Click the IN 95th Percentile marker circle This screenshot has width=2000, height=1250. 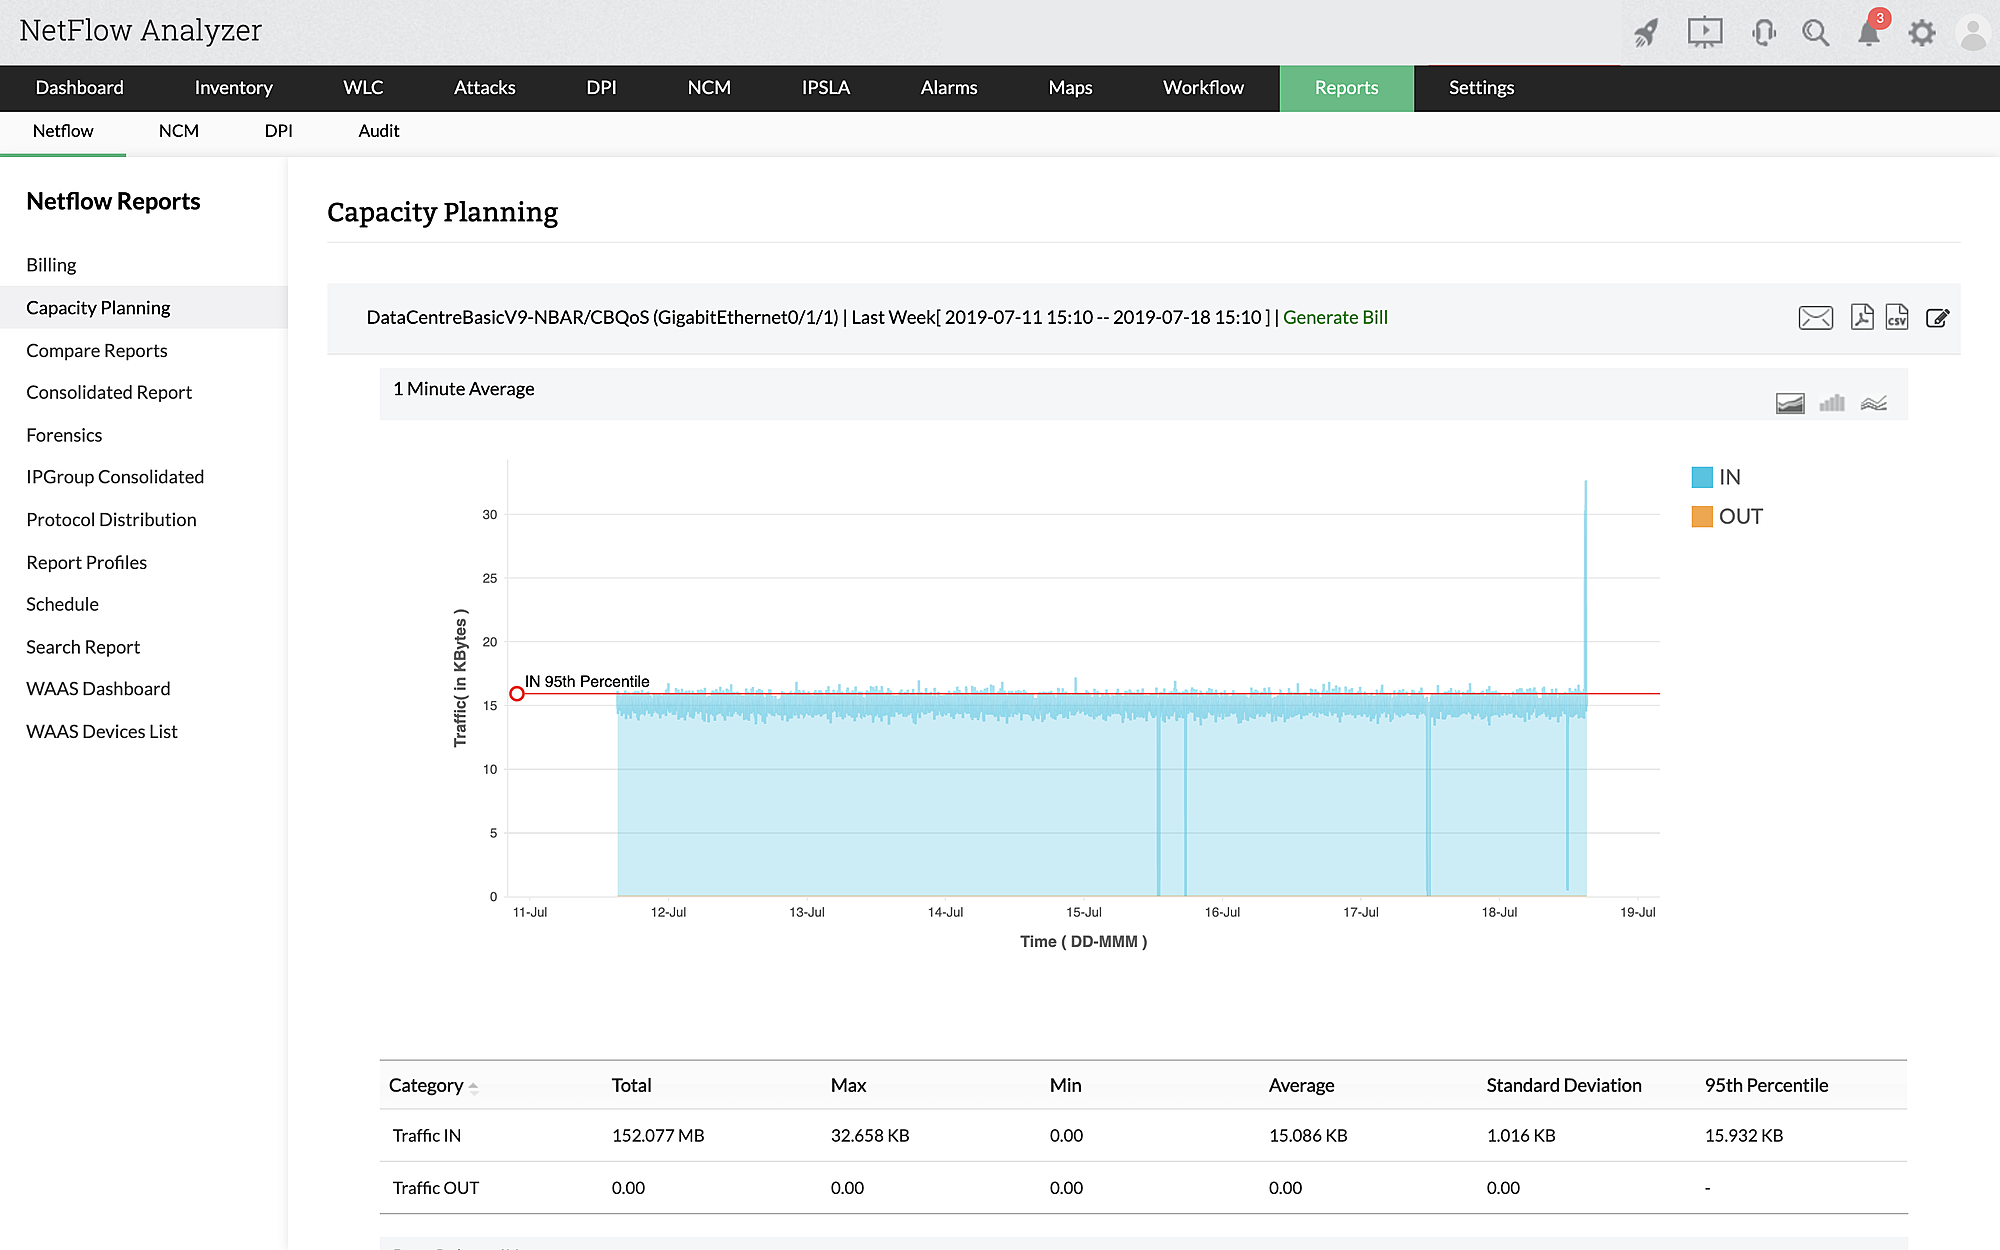point(517,693)
